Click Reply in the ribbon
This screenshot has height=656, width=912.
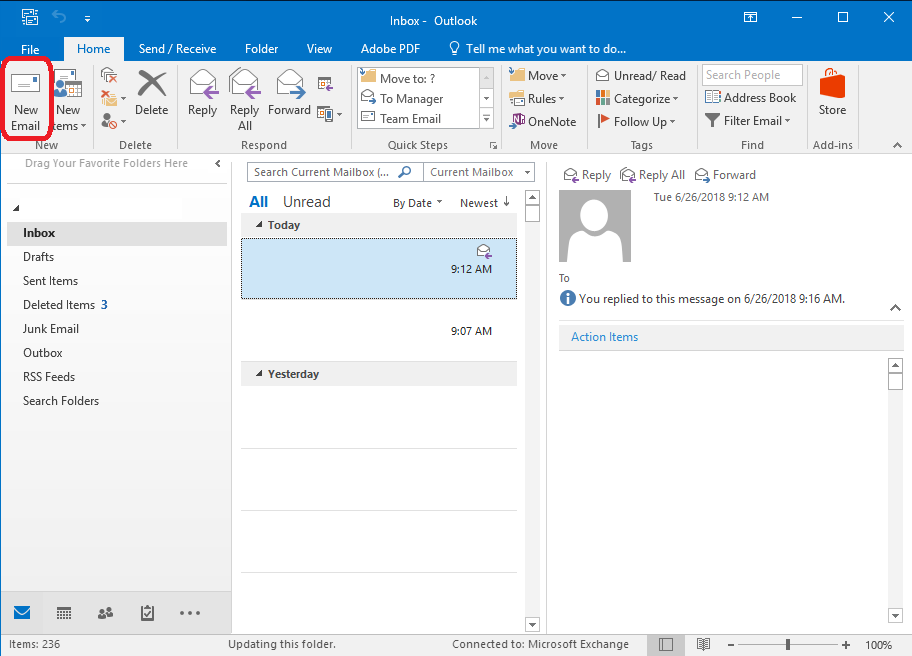pyautogui.click(x=202, y=93)
